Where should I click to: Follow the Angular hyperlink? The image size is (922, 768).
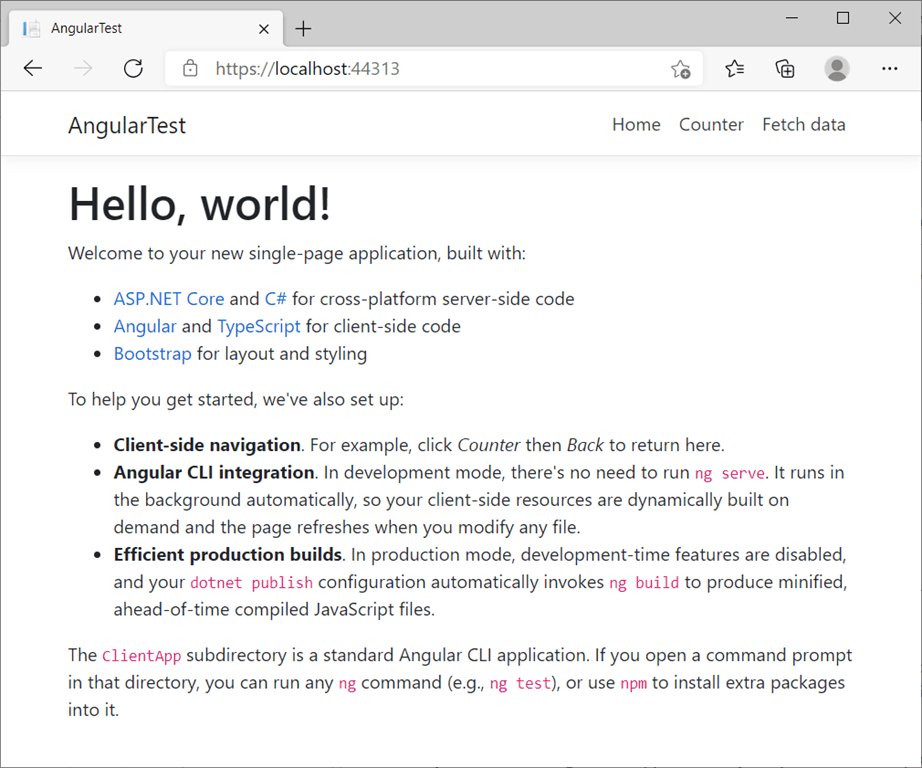(145, 326)
